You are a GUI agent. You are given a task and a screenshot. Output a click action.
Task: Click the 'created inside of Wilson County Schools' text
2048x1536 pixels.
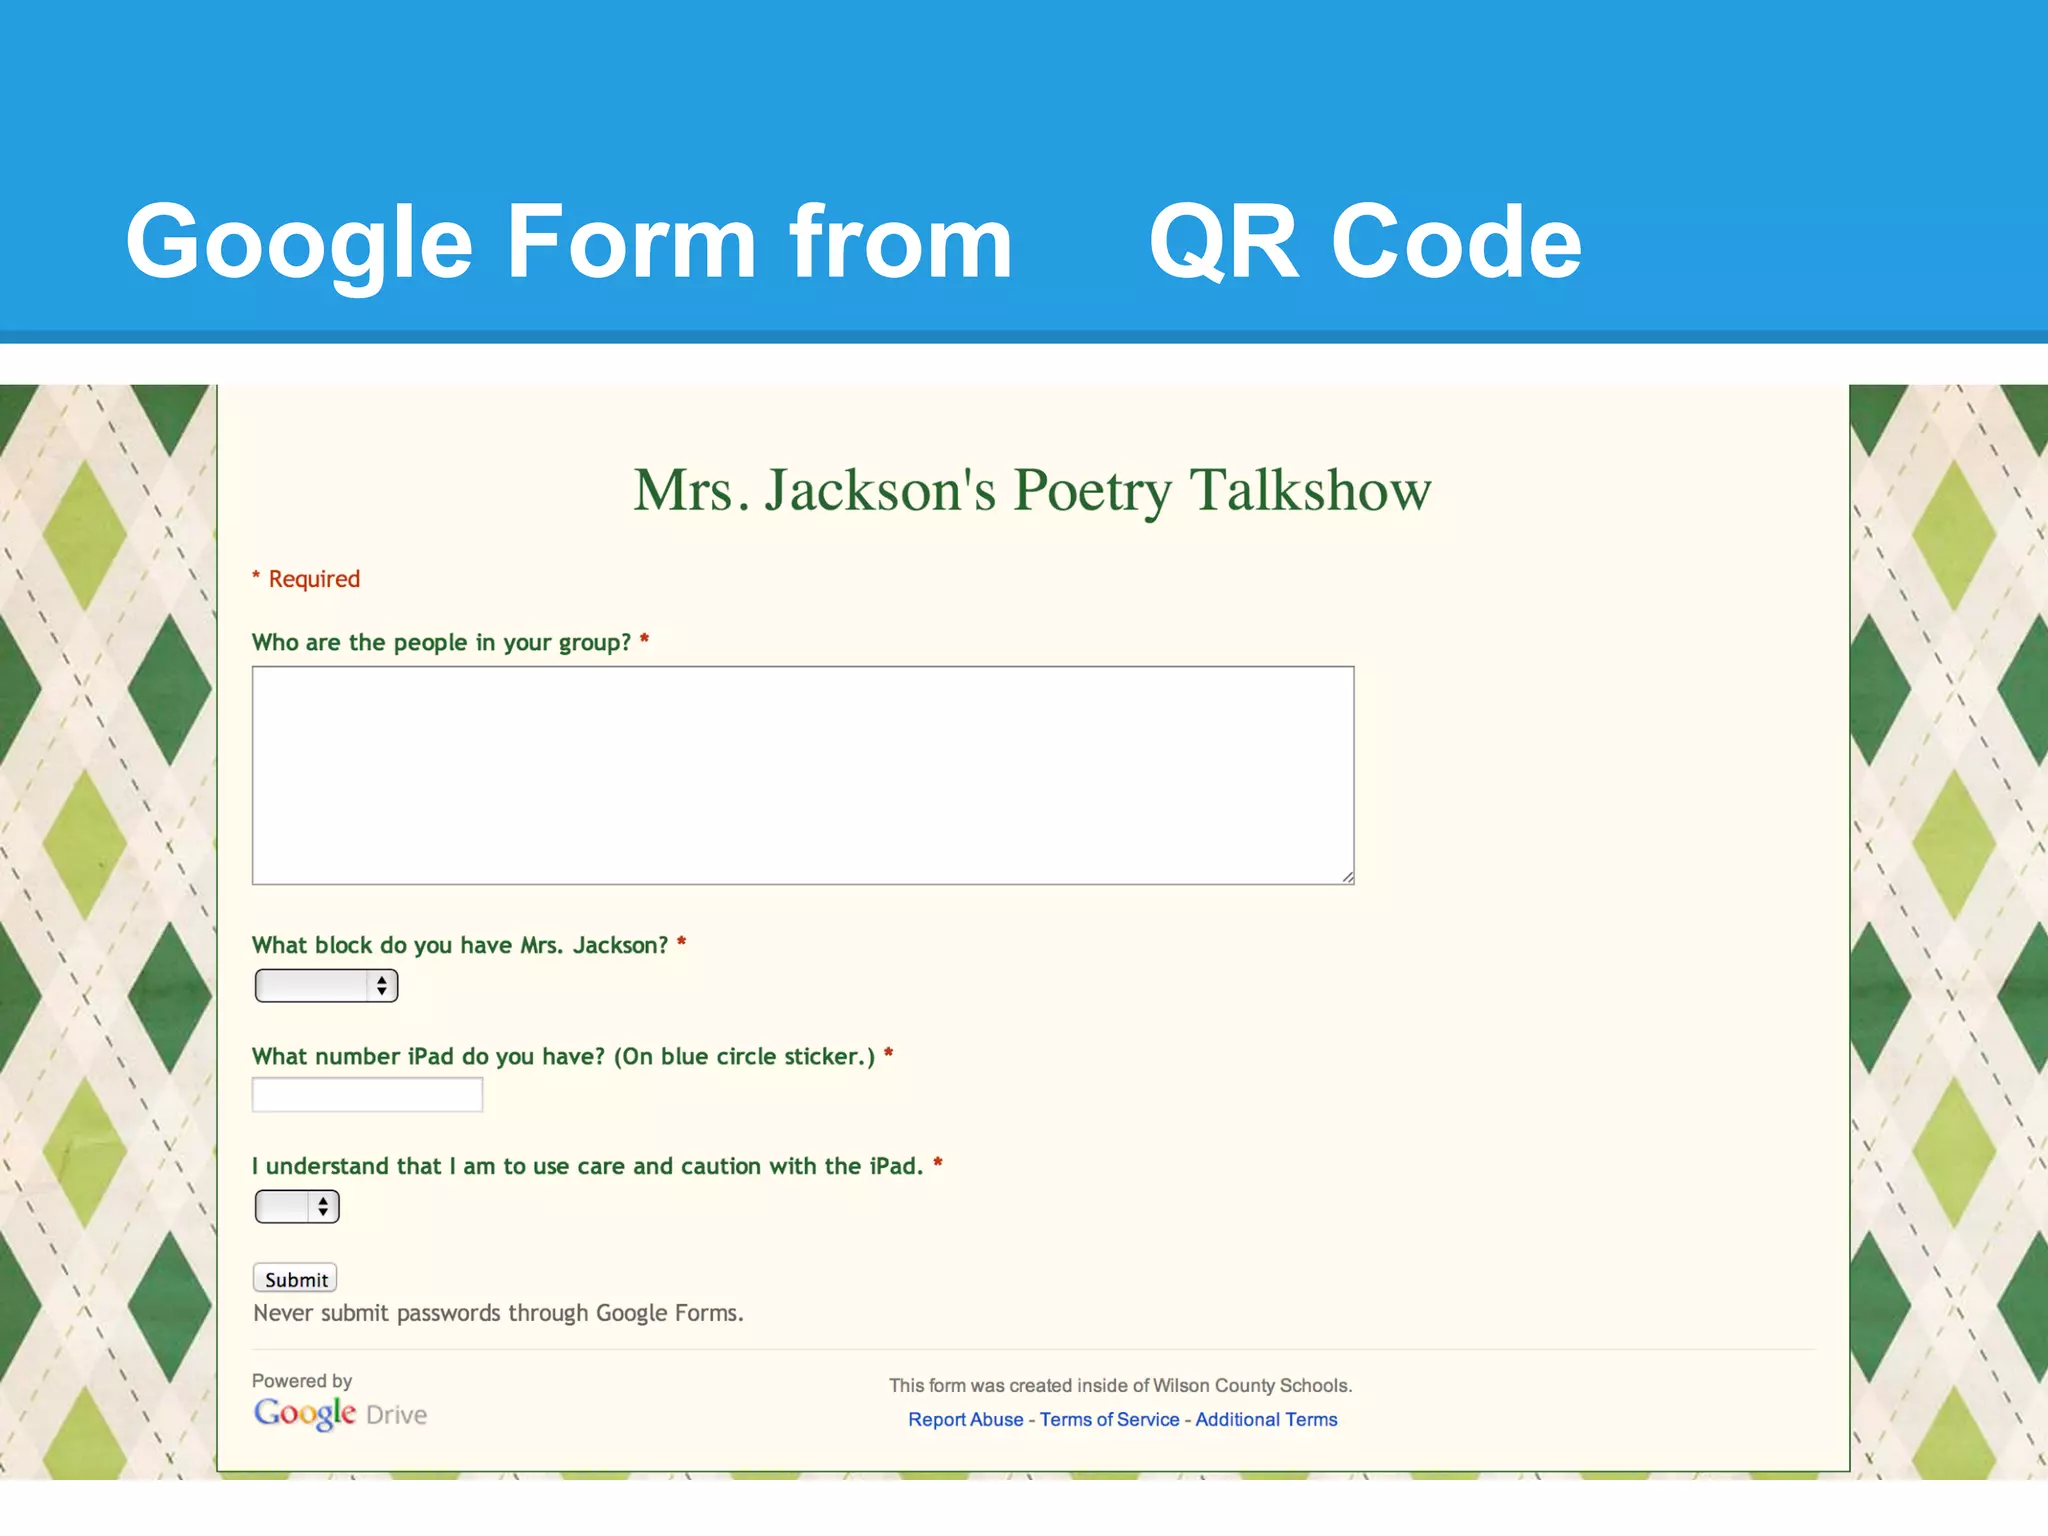pyautogui.click(x=1120, y=1386)
